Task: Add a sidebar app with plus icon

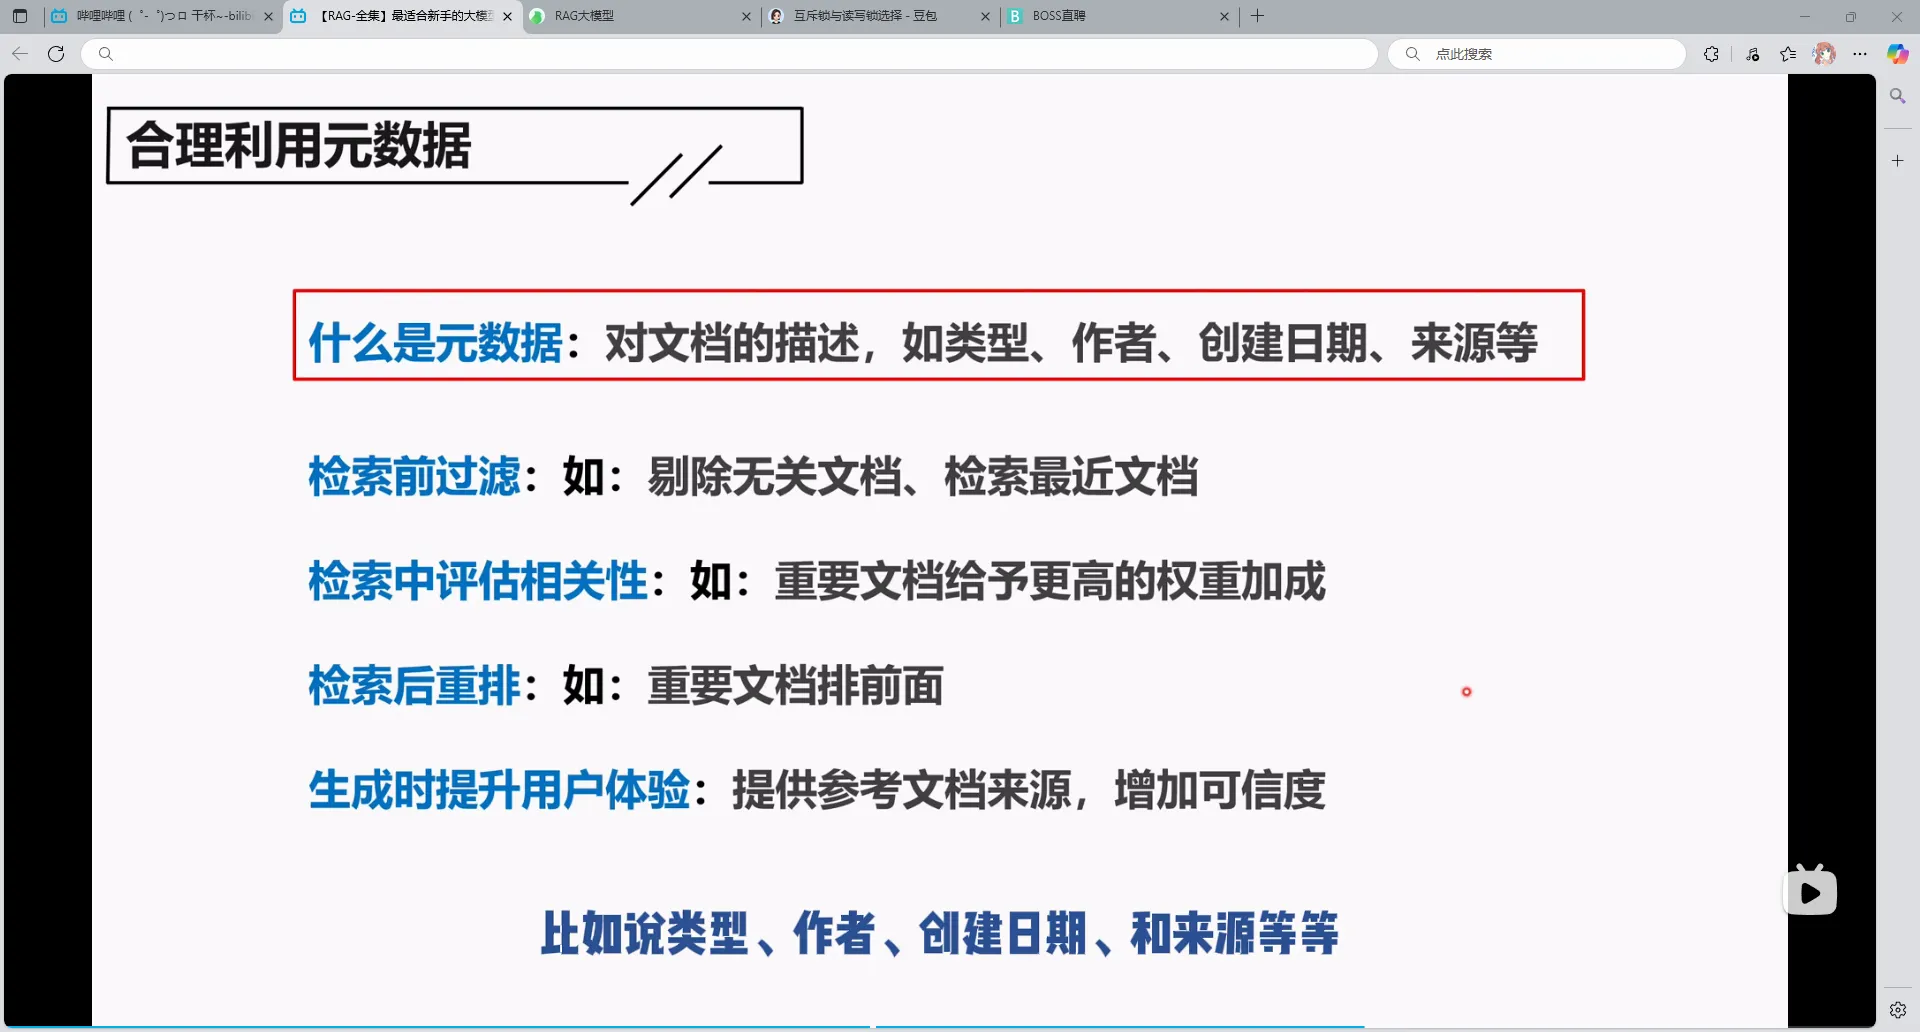Action: click(1897, 160)
